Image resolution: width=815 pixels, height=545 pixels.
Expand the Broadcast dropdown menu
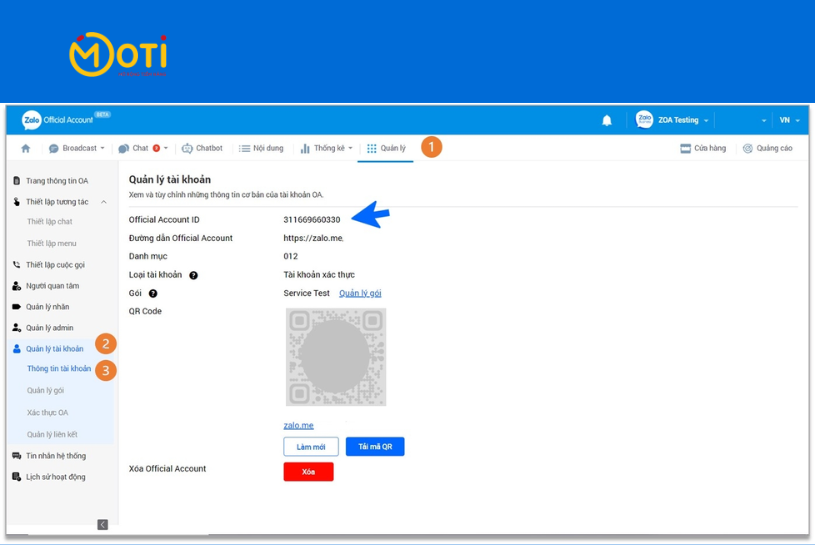coord(77,148)
